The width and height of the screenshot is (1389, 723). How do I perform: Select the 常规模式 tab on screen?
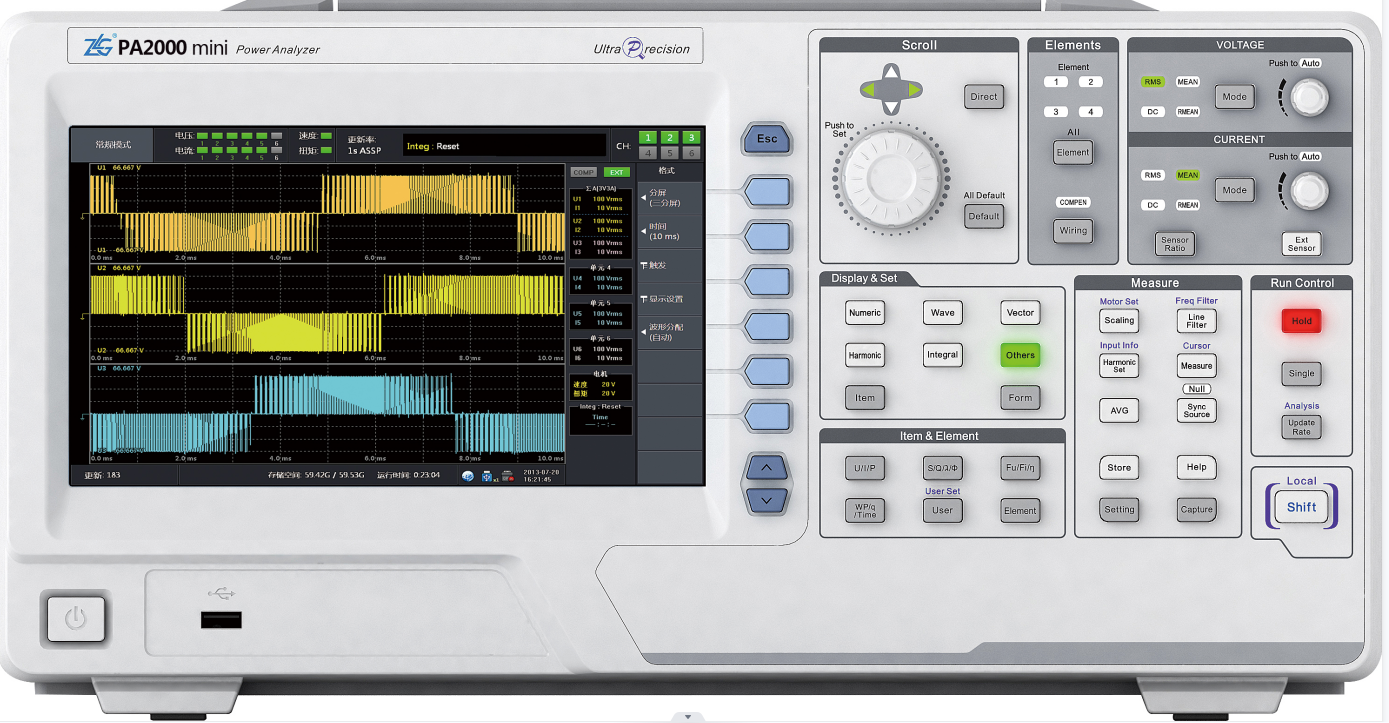(112, 144)
